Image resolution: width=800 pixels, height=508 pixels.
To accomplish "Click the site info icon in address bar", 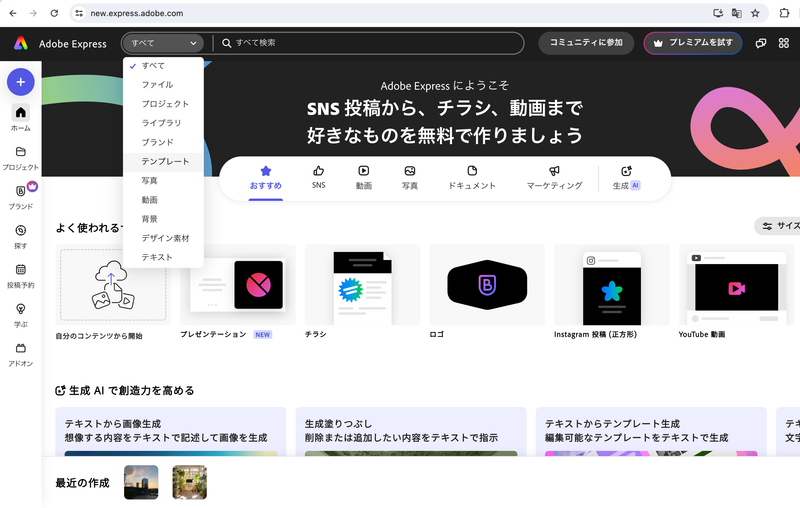I will tap(79, 13).
